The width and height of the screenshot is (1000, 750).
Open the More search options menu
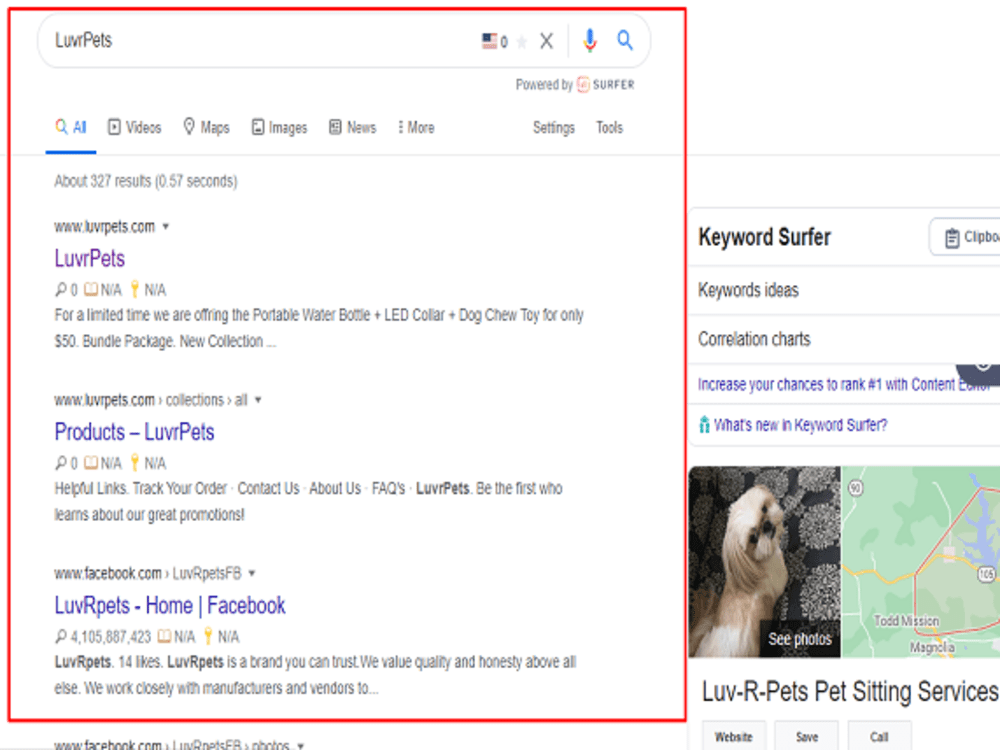[416, 128]
